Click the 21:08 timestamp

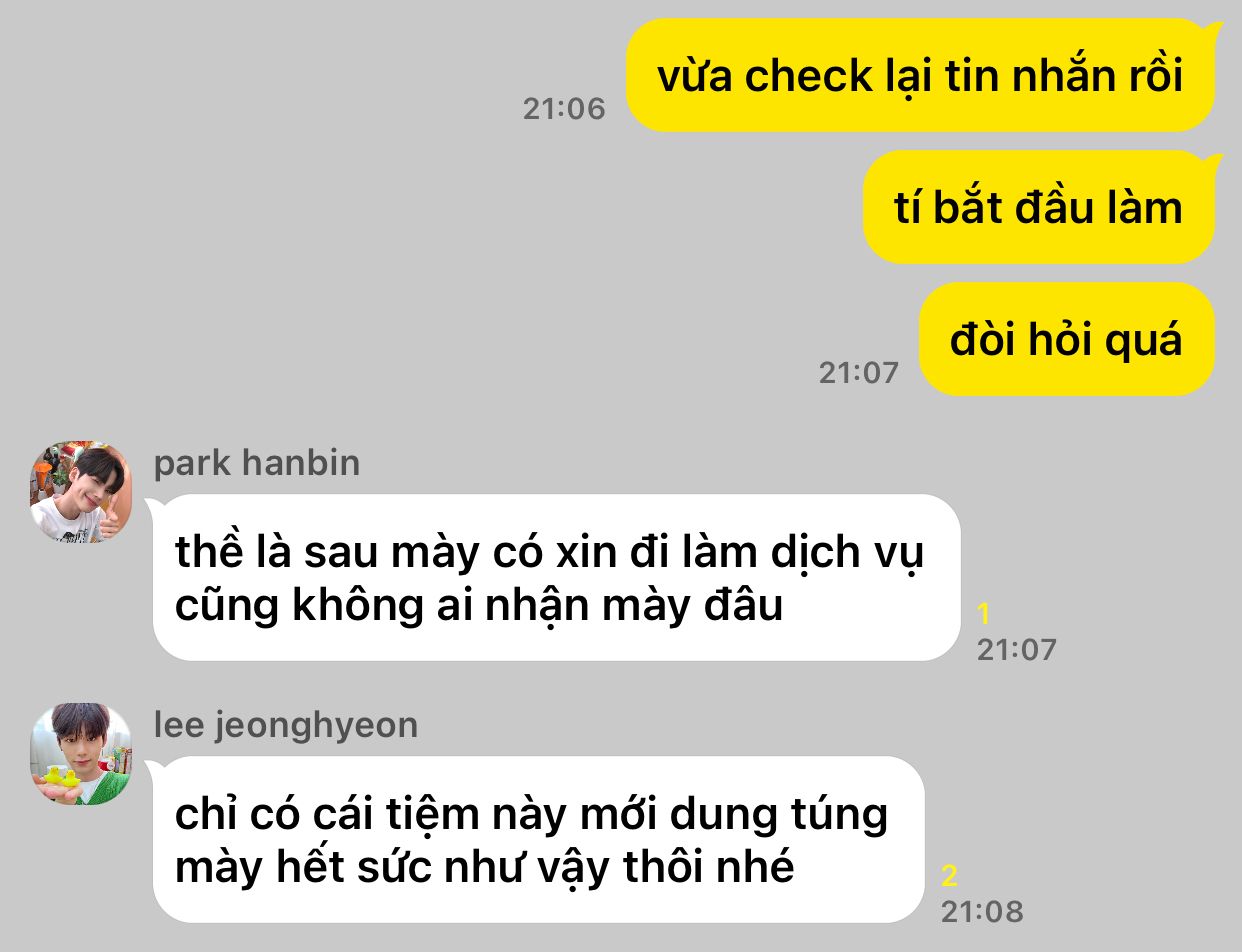tap(982, 912)
